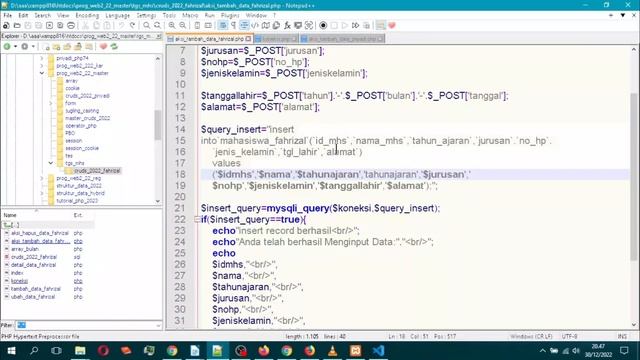Expand the priyadi_php74 folder
The image size is (640, 360).
click(42, 58)
